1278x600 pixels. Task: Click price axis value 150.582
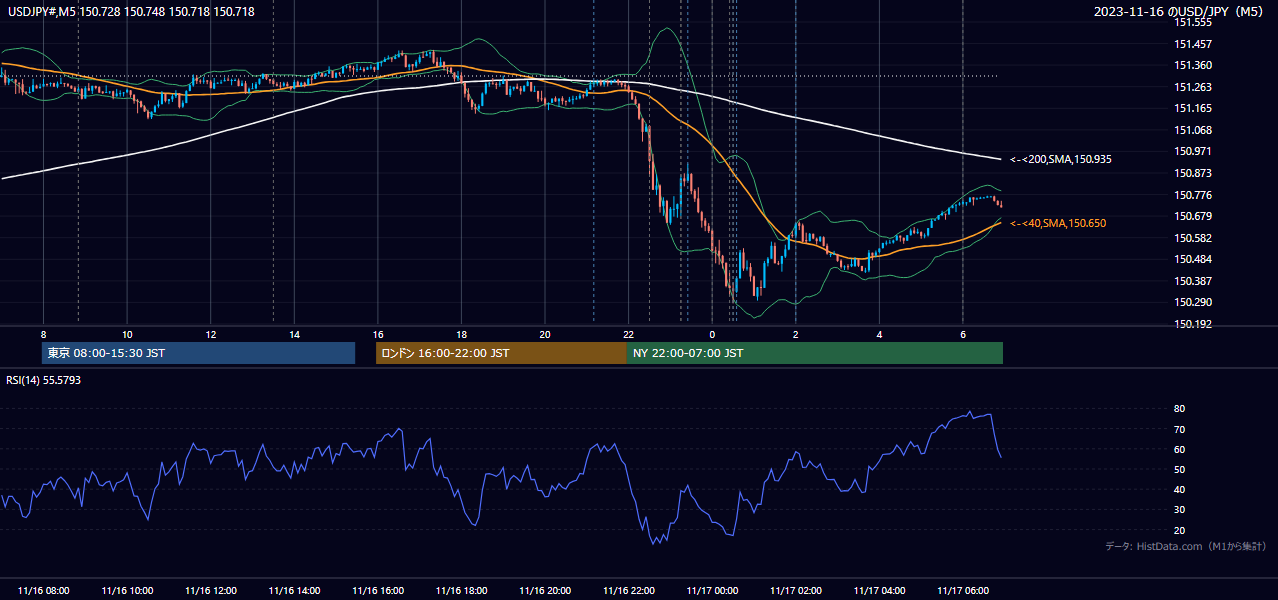1193,238
